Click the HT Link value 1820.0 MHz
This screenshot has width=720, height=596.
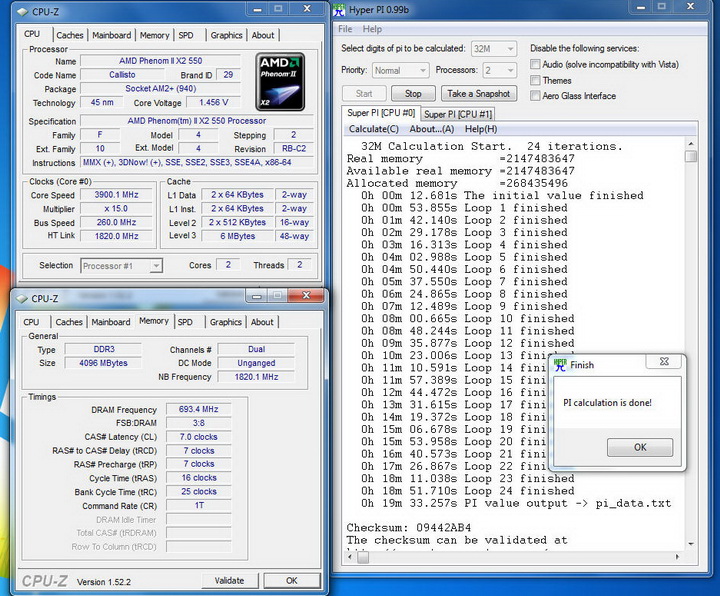tap(116, 236)
